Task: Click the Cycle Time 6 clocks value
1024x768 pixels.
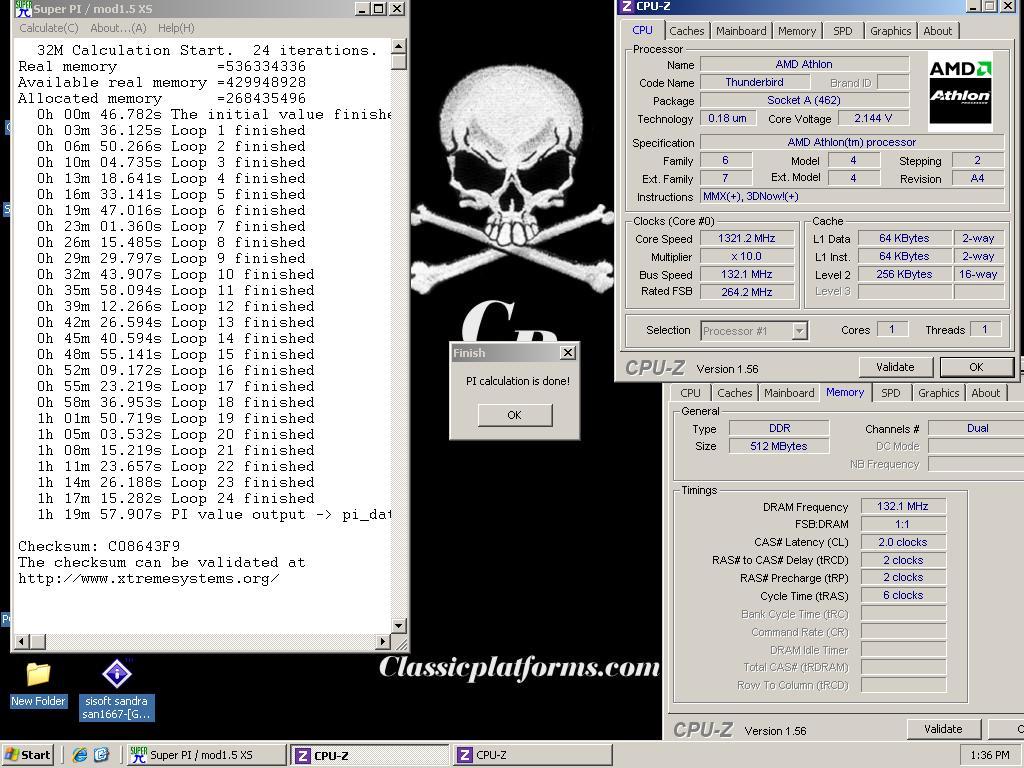Action: 903,596
